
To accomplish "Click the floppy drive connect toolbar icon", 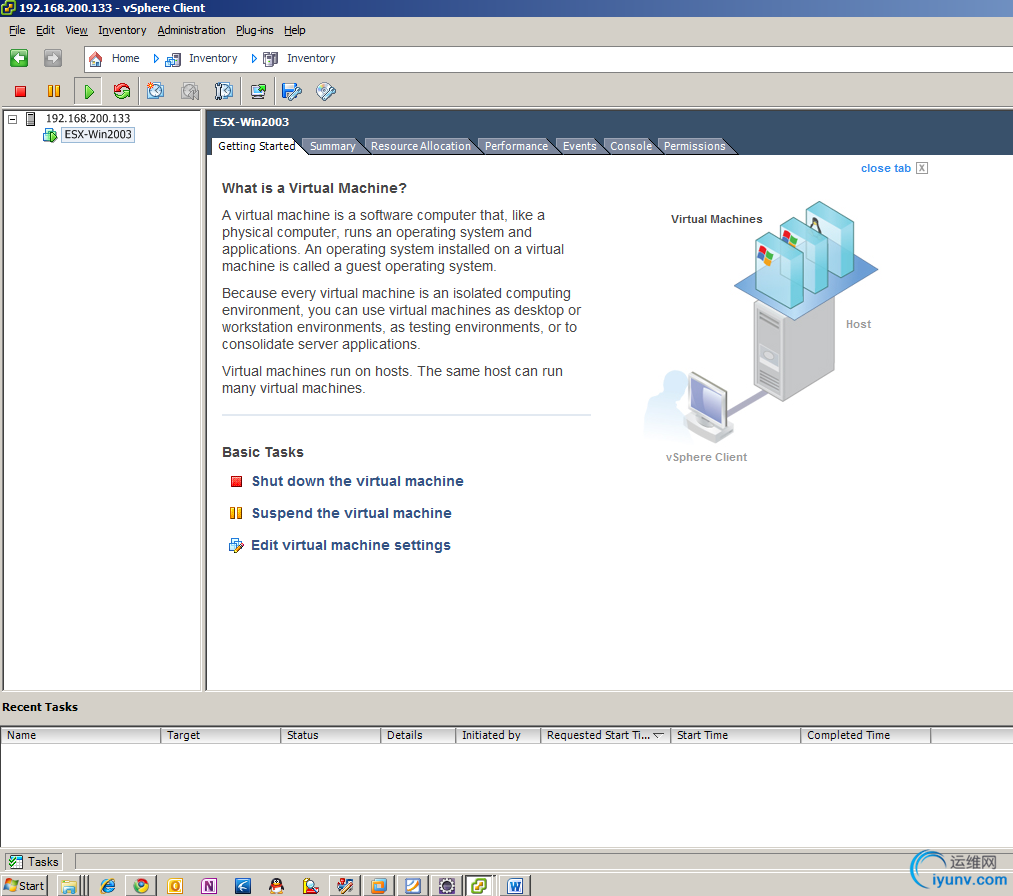I will [292, 91].
